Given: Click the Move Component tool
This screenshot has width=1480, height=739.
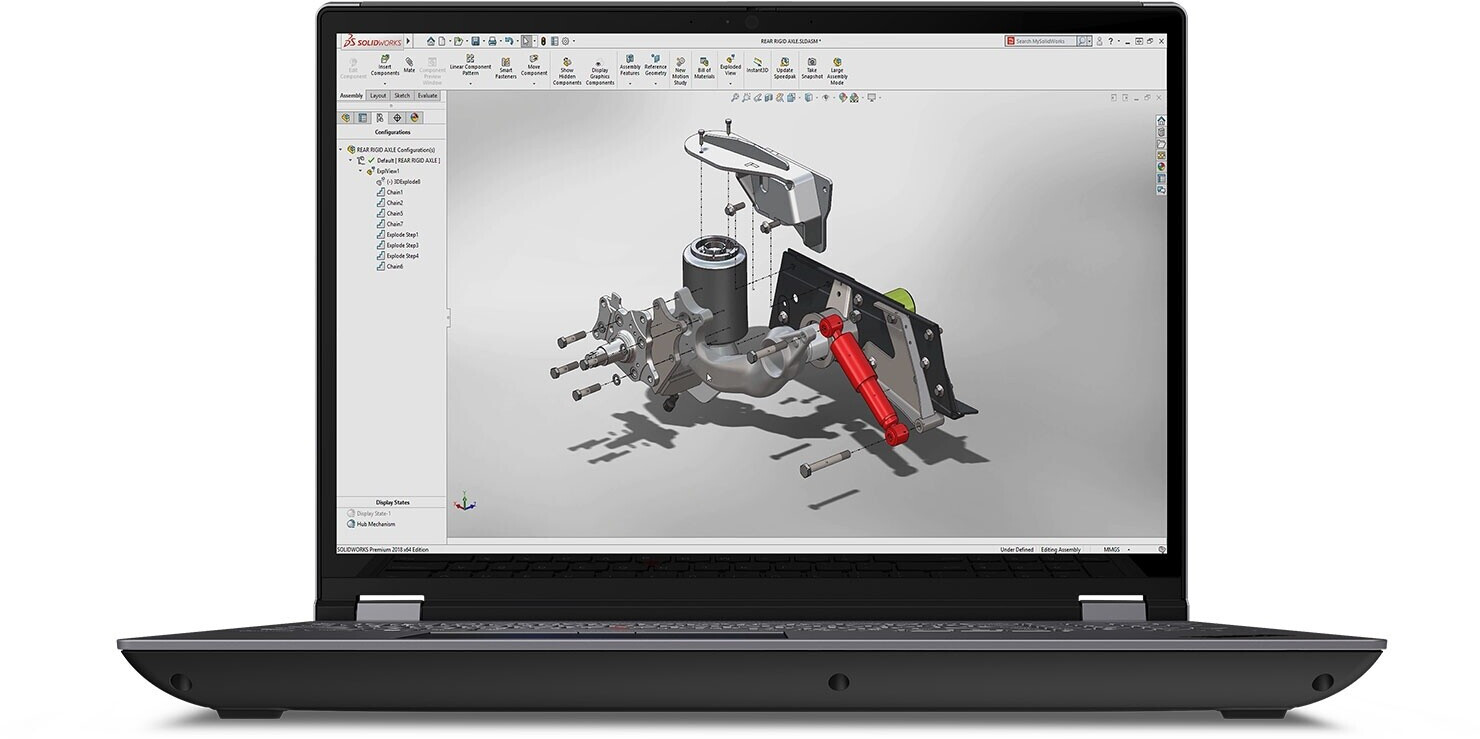Looking at the screenshot, I should tap(534, 66).
